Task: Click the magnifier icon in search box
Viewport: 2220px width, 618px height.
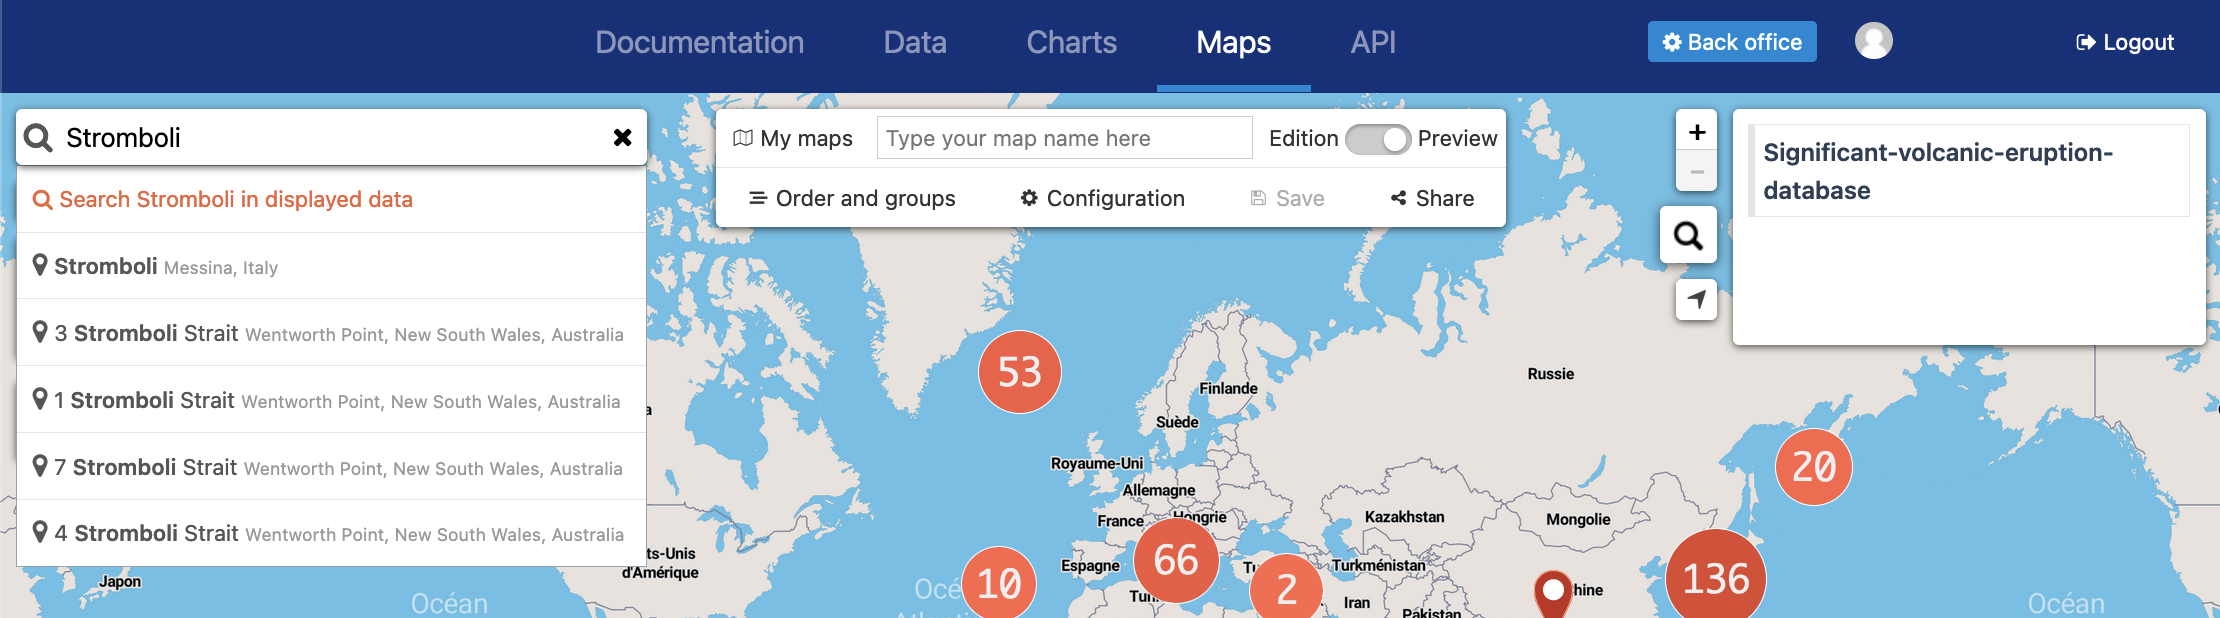Action: [39, 138]
